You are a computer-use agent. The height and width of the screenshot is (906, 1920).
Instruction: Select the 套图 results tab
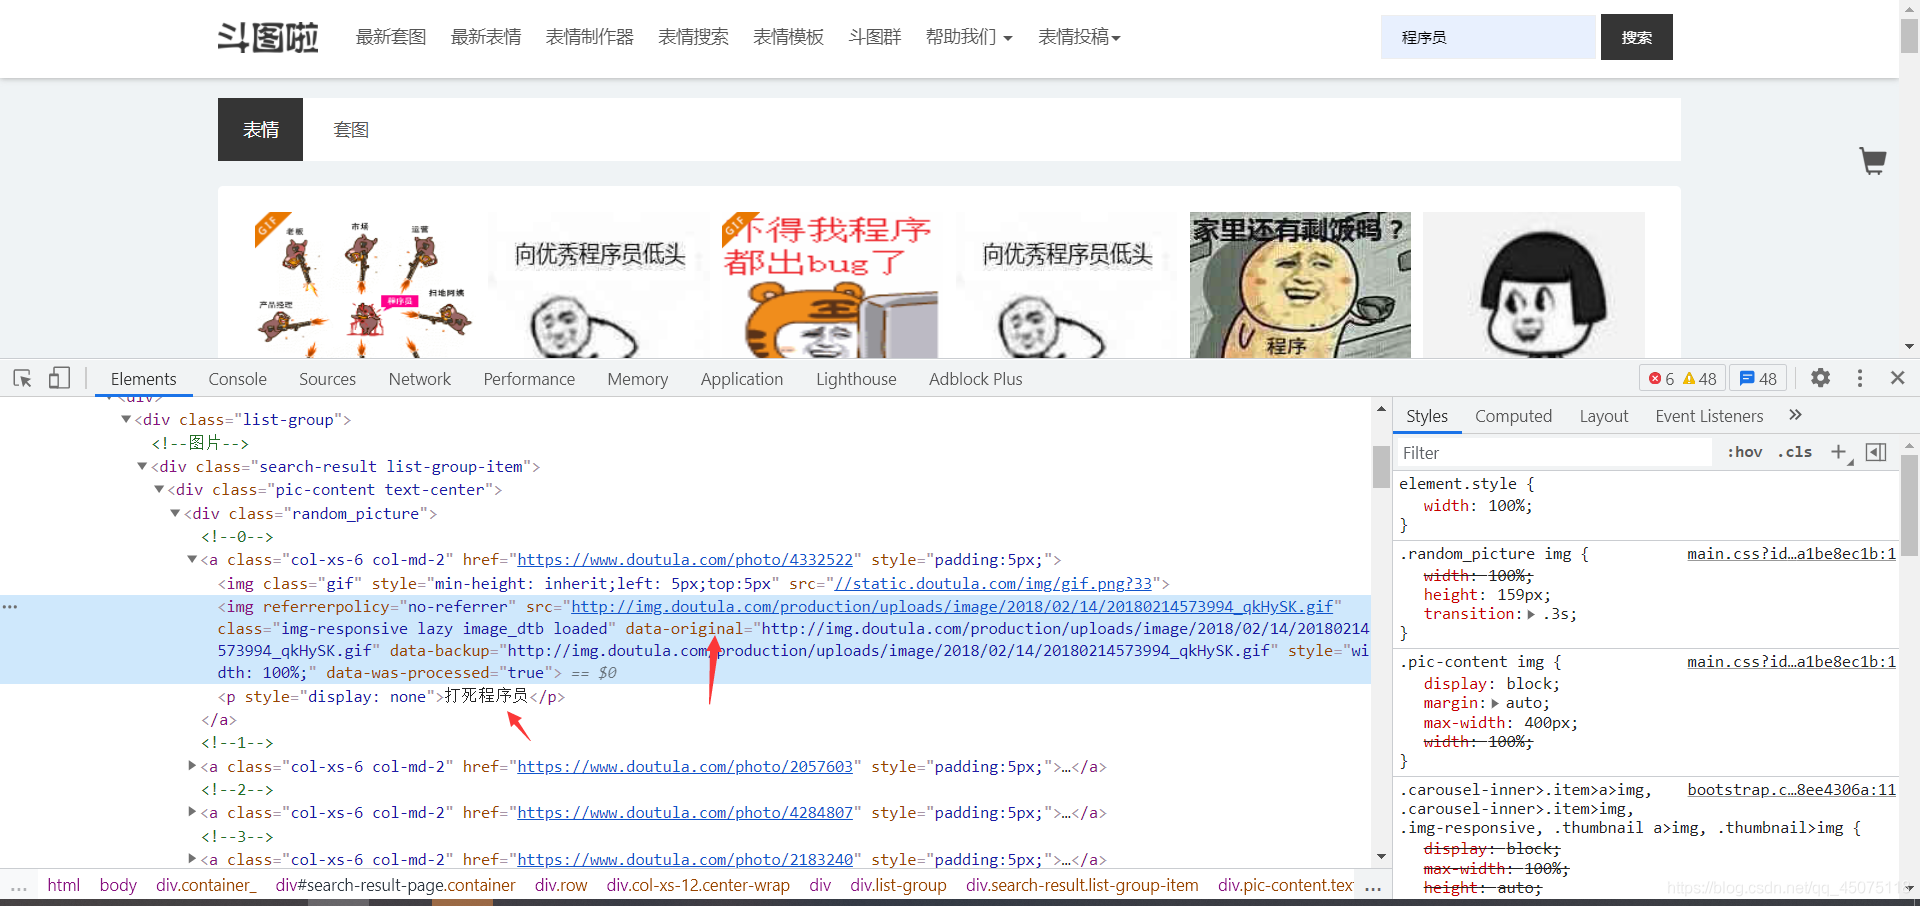coord(351,129)
